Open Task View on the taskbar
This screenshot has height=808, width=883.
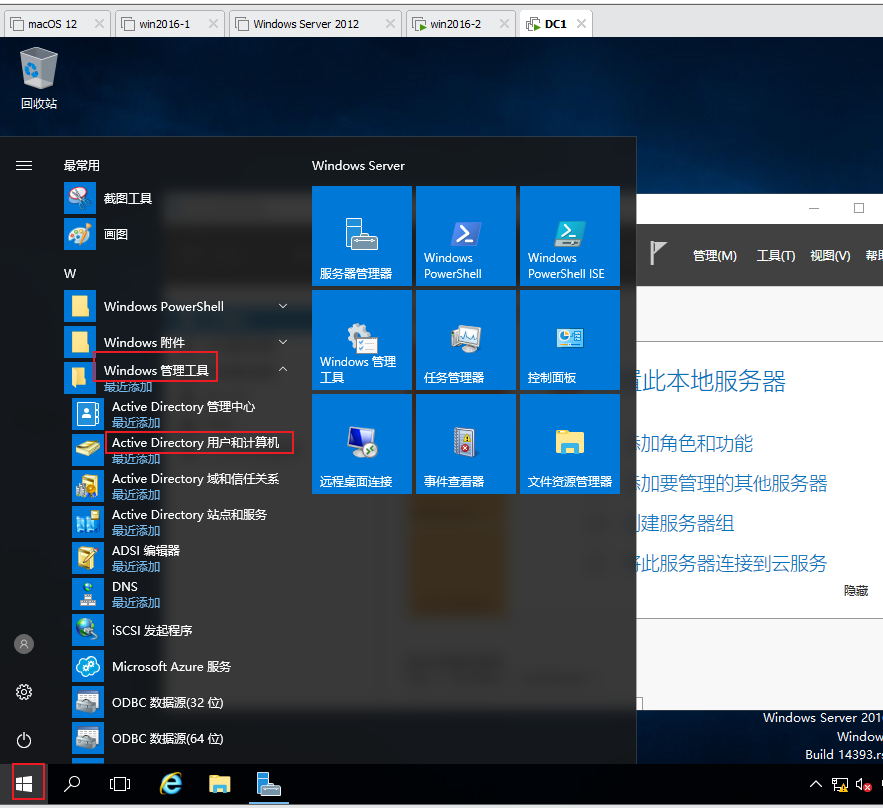pyautogui.click(x=120, y=783)
